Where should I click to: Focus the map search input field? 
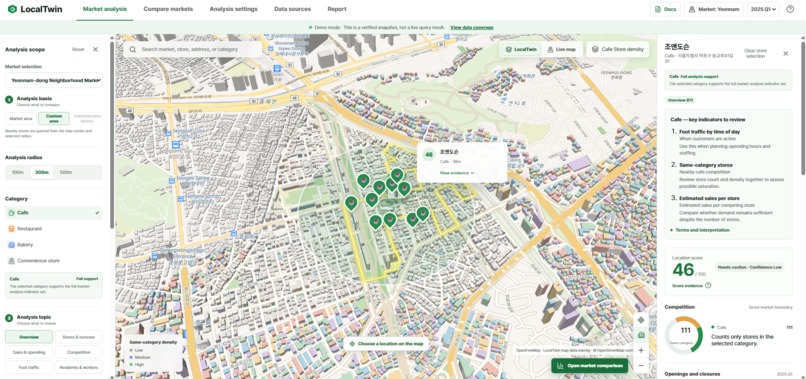pos(193,49)
